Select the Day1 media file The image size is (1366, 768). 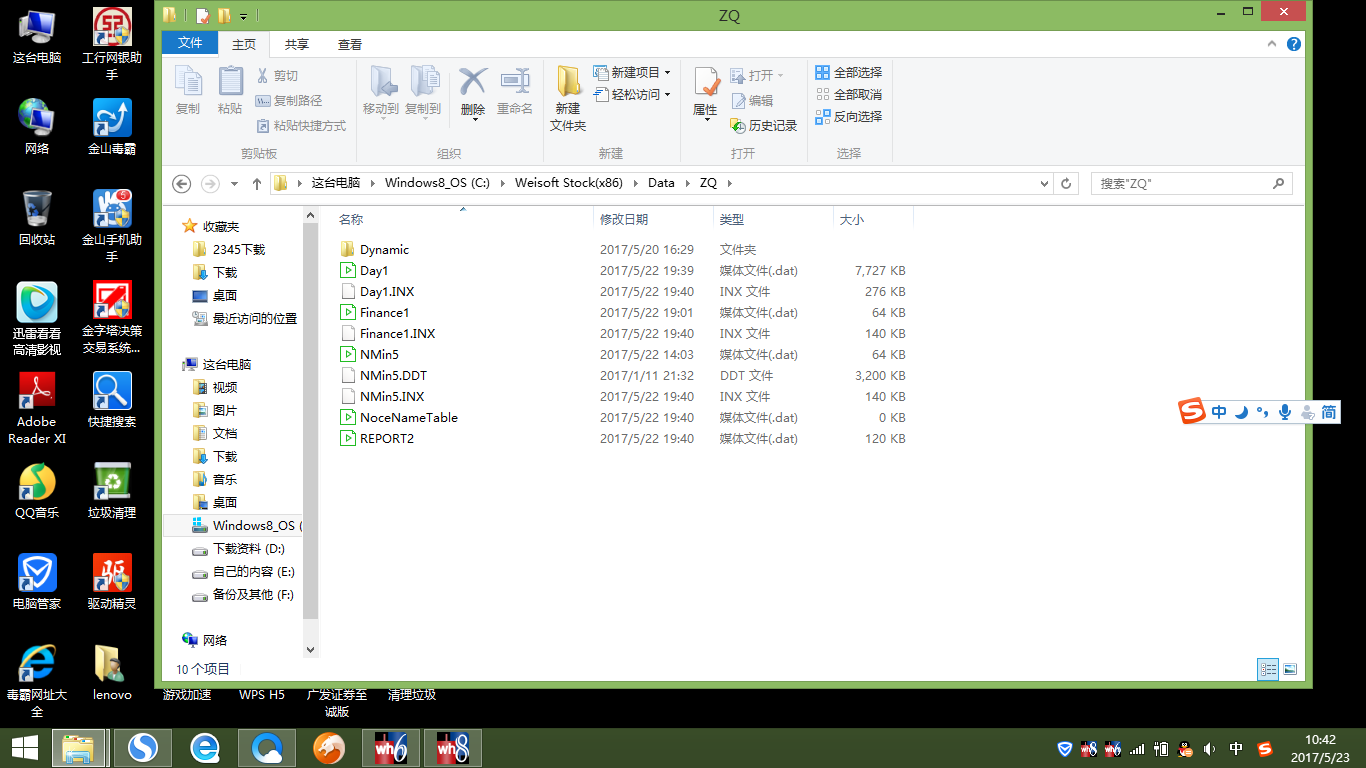tap(374, 271)
